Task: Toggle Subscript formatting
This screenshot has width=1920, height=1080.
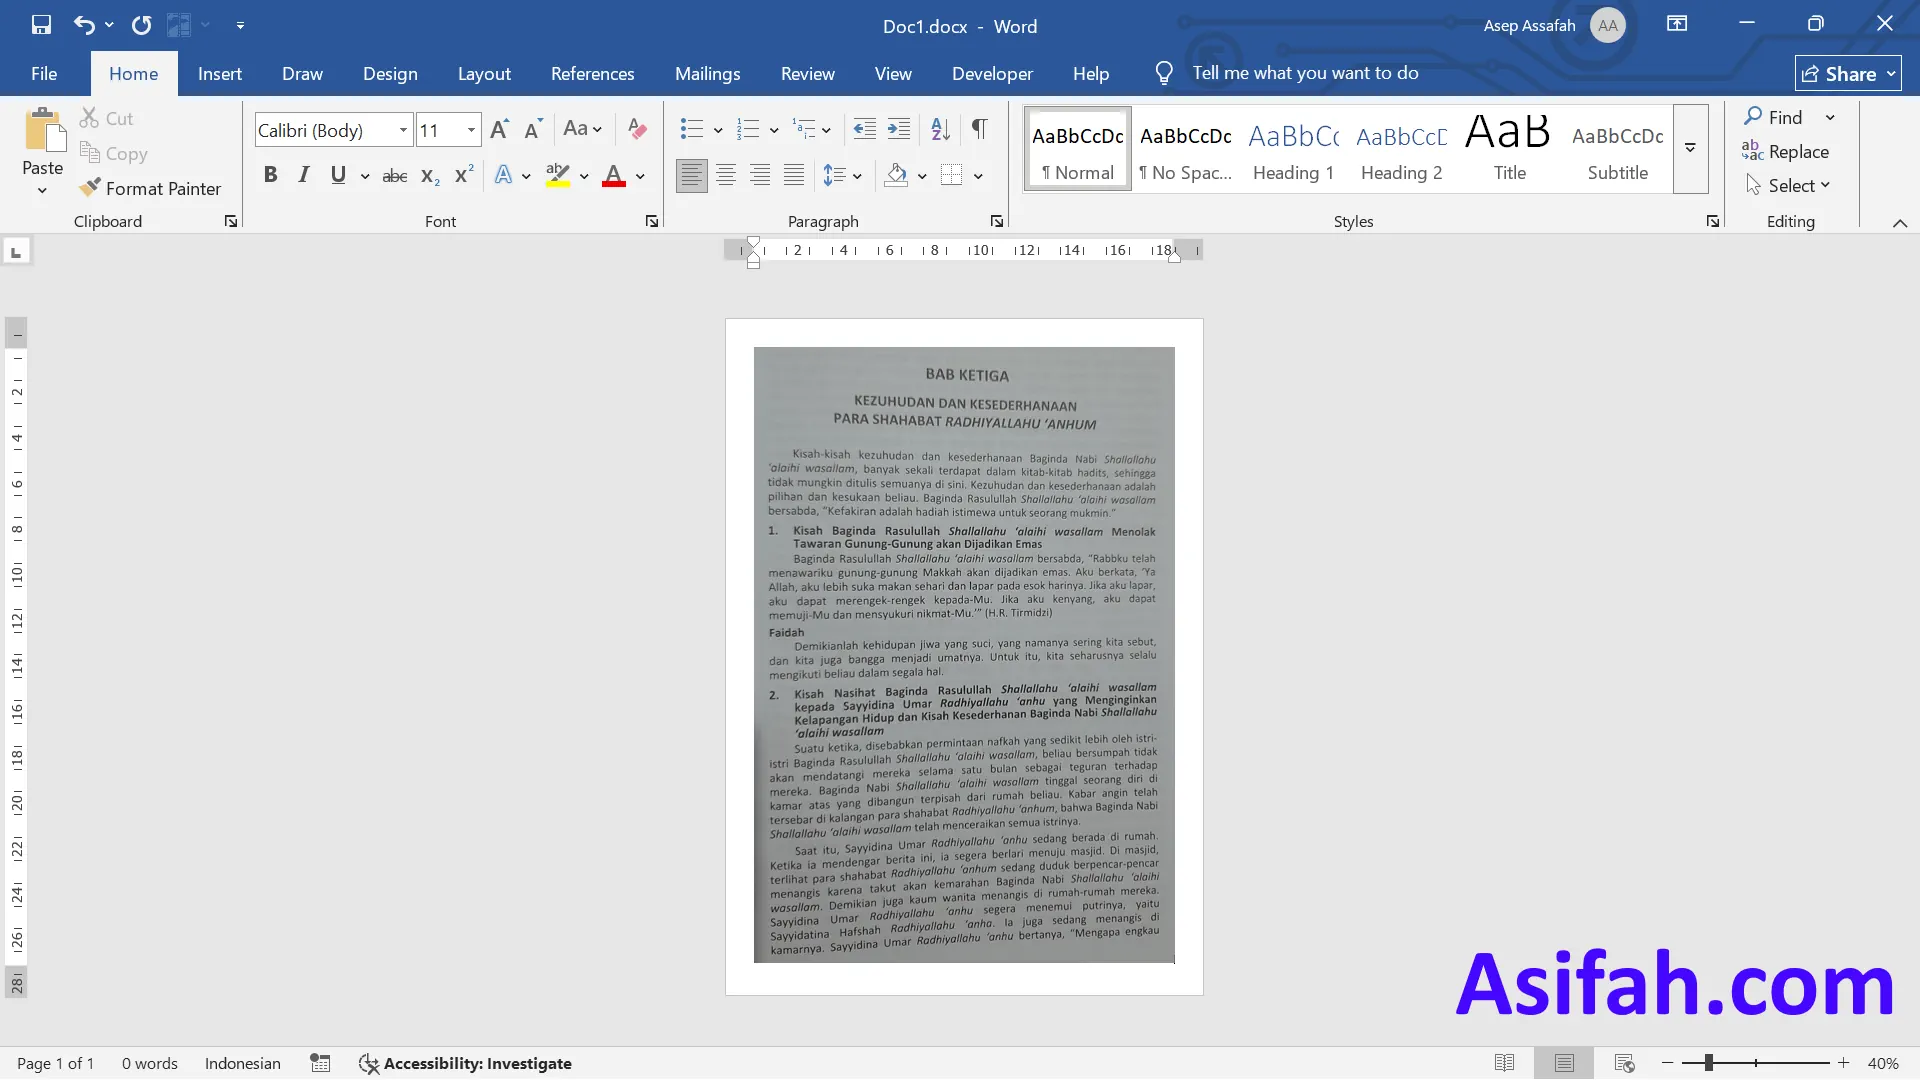Action: tap(430, 176)
